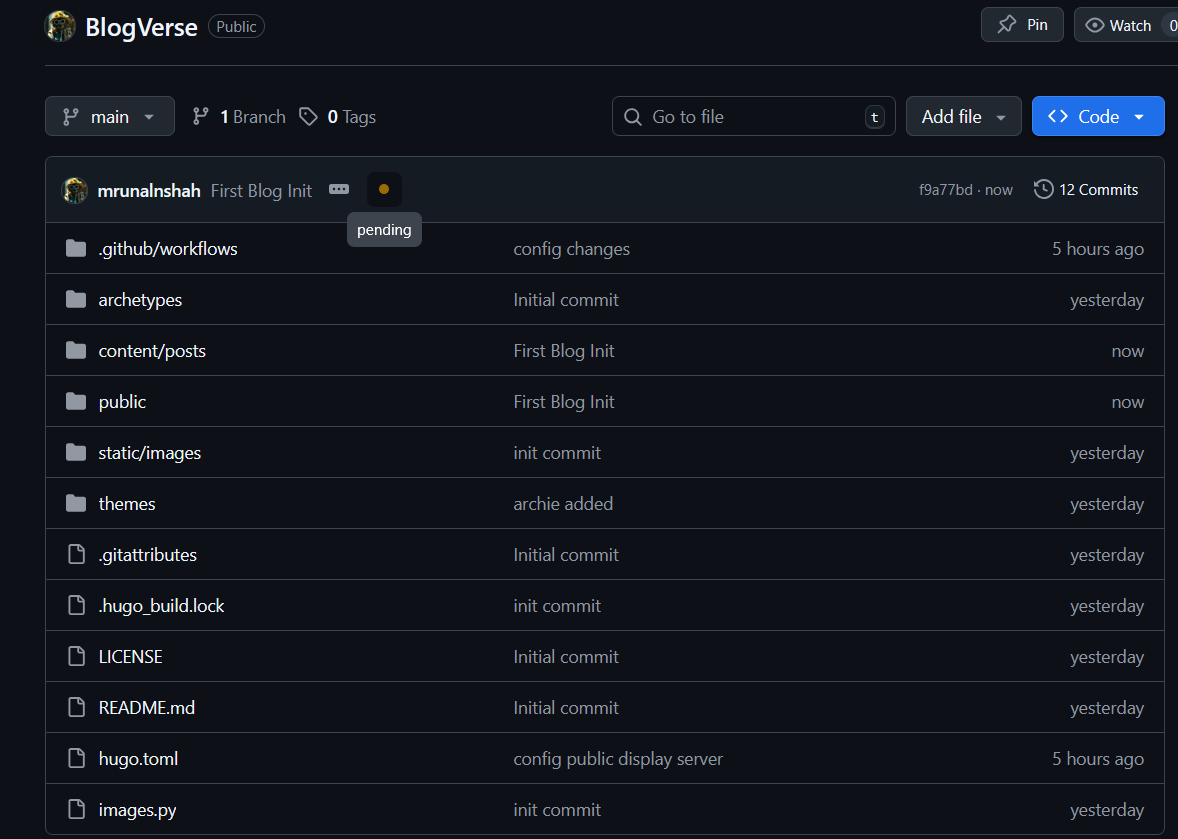The image size is (1178, 839).
Task: Click the Watch button
Action: coord(1120,25)
